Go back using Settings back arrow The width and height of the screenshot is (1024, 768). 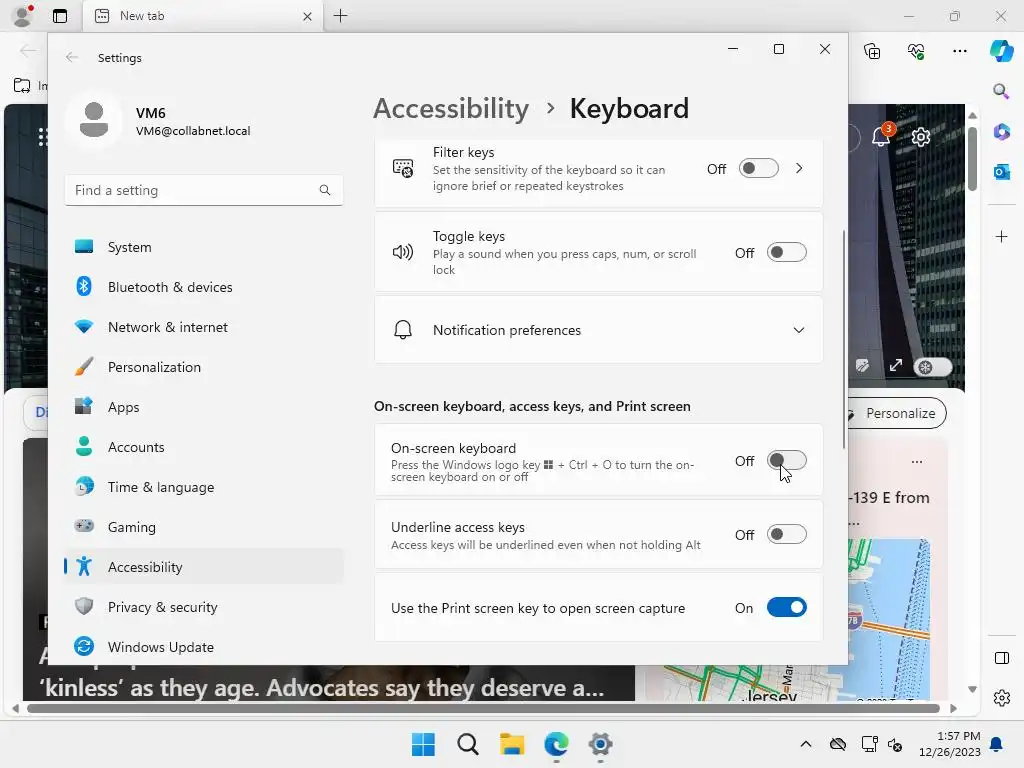pyautogui.click(x=72, y=57)
